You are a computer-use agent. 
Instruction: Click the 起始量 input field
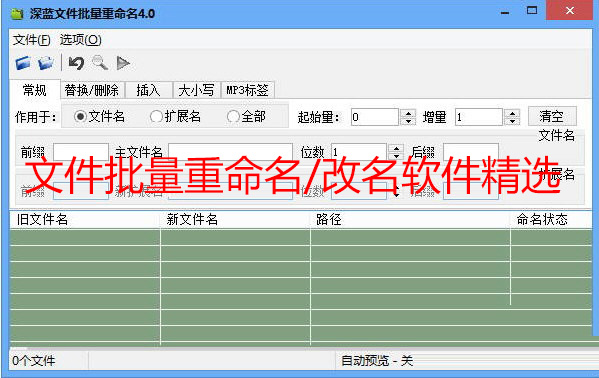click(374, 117)
